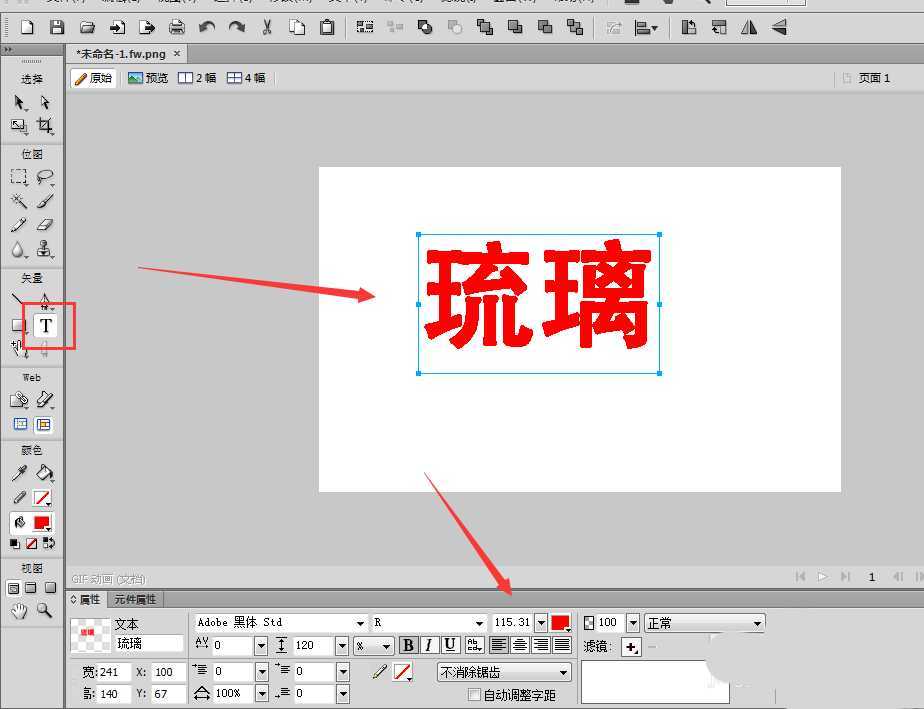Select the Text tool
Viewport: 924px width, 709px height.
(44, 325)
